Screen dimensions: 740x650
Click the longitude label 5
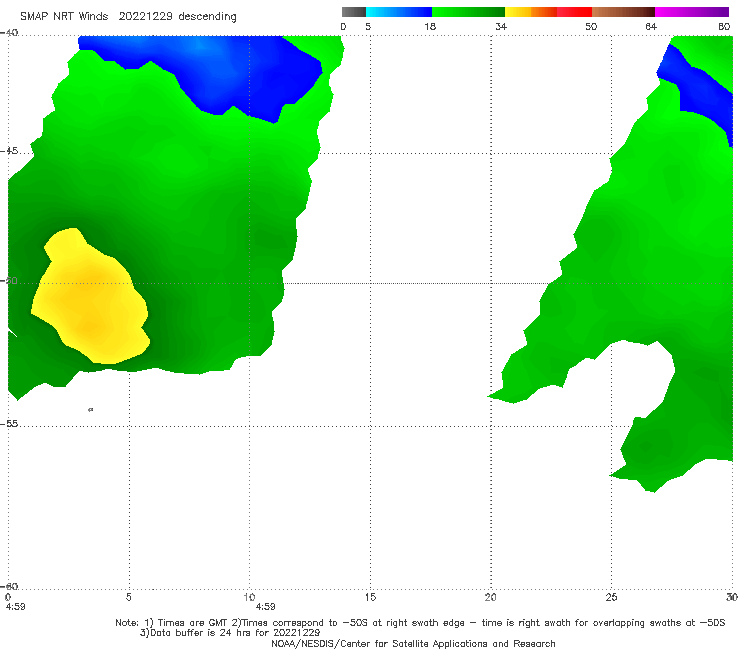pyautogui.click(x=129, y=597)
